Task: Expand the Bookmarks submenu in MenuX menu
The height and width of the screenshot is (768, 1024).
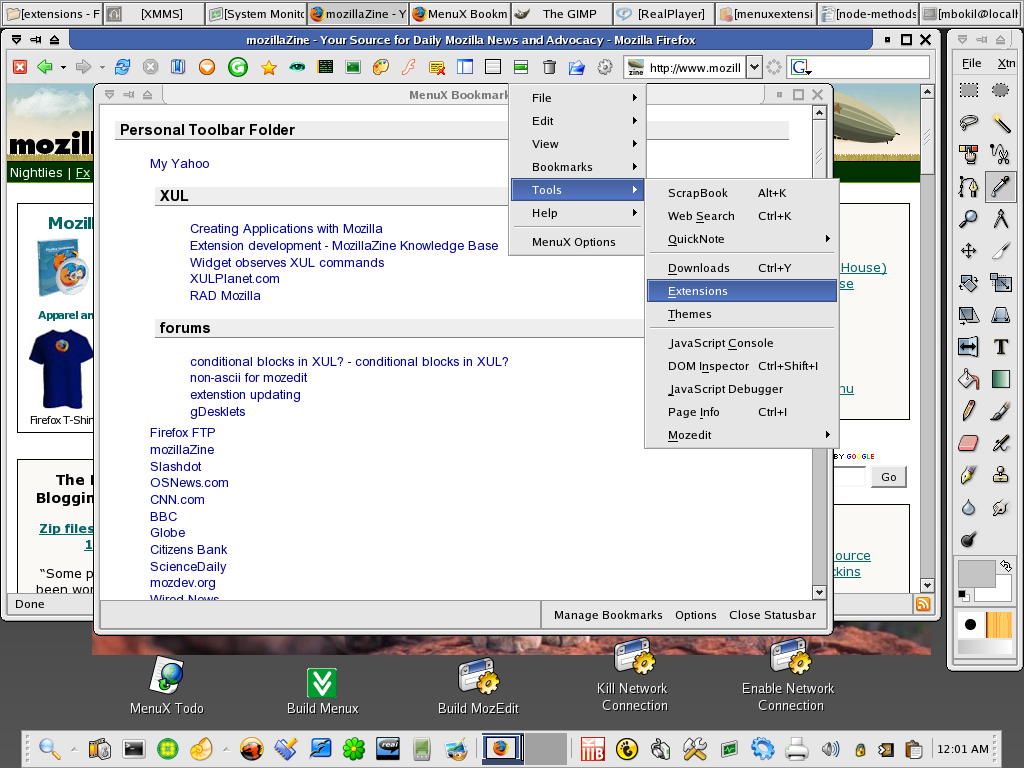Action: [x=577, y=167]
